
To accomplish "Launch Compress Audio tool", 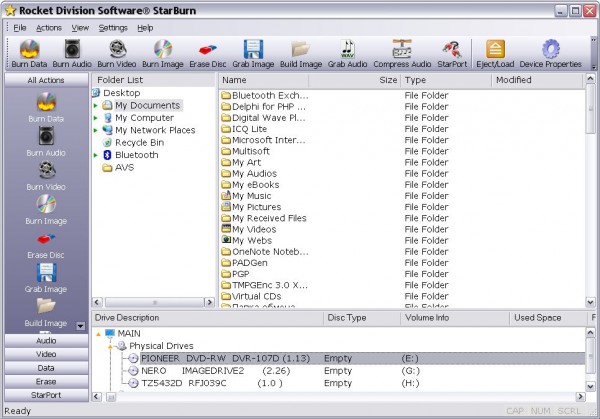I will click(x=402, y=52).
